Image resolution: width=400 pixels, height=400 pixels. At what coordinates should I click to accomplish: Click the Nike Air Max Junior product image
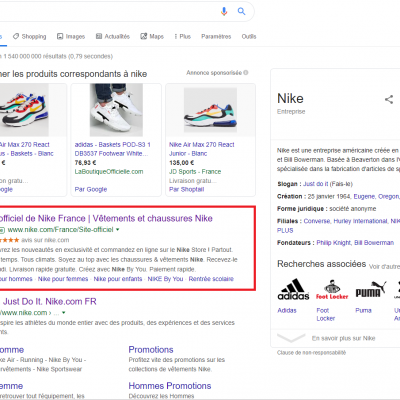coord(210,110)
